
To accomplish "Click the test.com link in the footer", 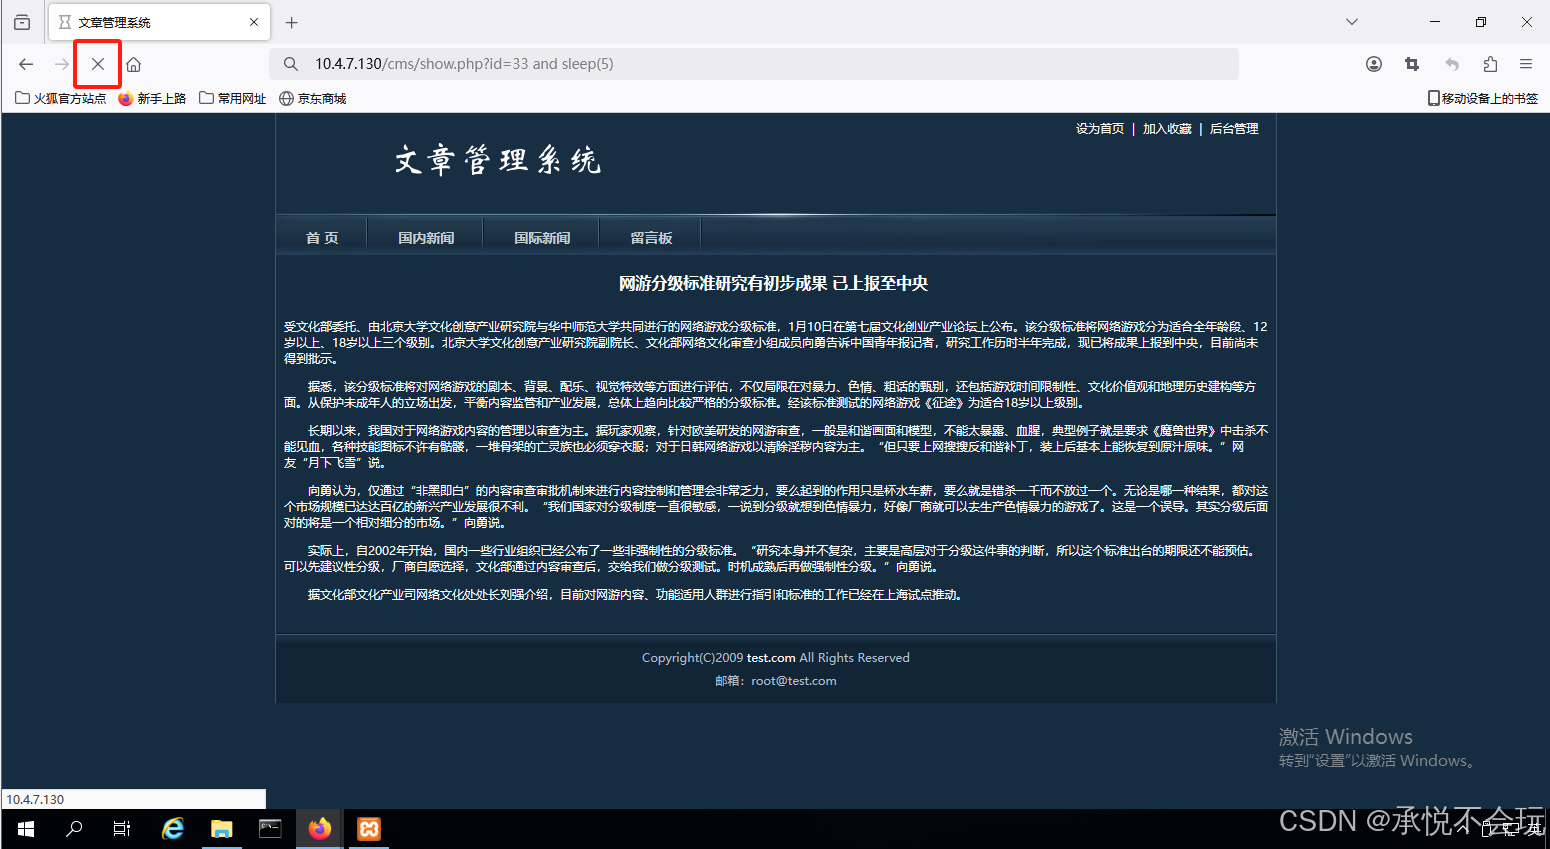I will click(x=771, y=658).
